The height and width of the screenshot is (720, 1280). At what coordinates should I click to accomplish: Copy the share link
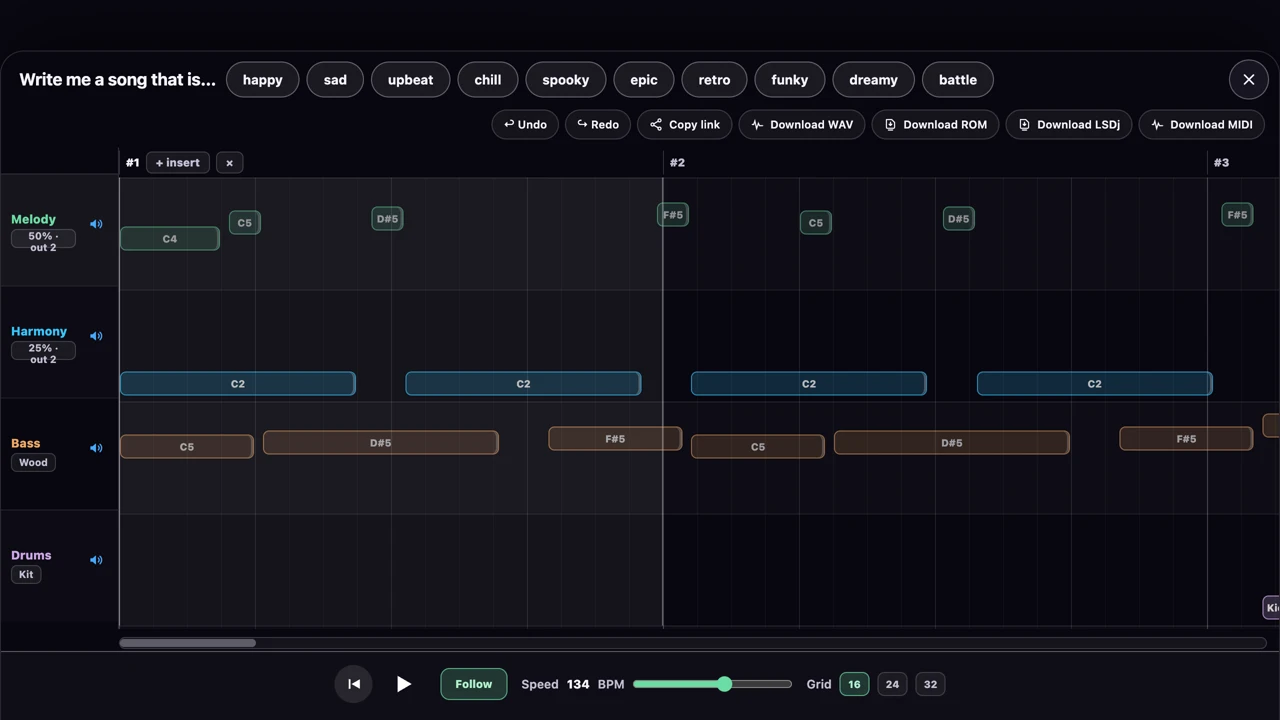685,125
